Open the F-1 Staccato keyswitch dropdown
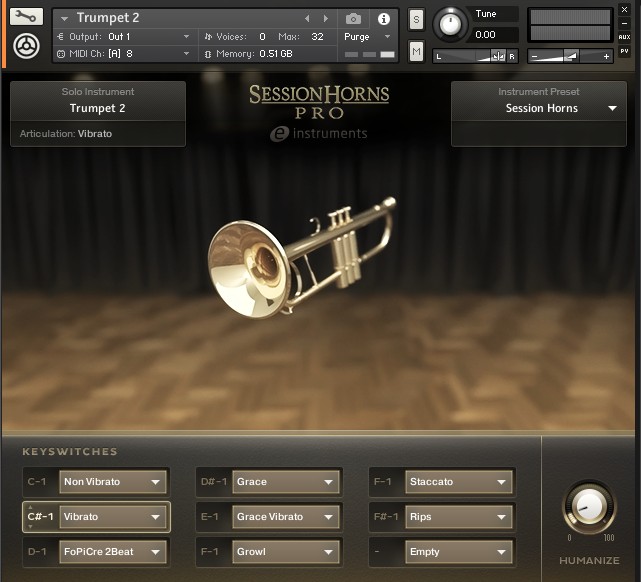 tap(459, 482)
